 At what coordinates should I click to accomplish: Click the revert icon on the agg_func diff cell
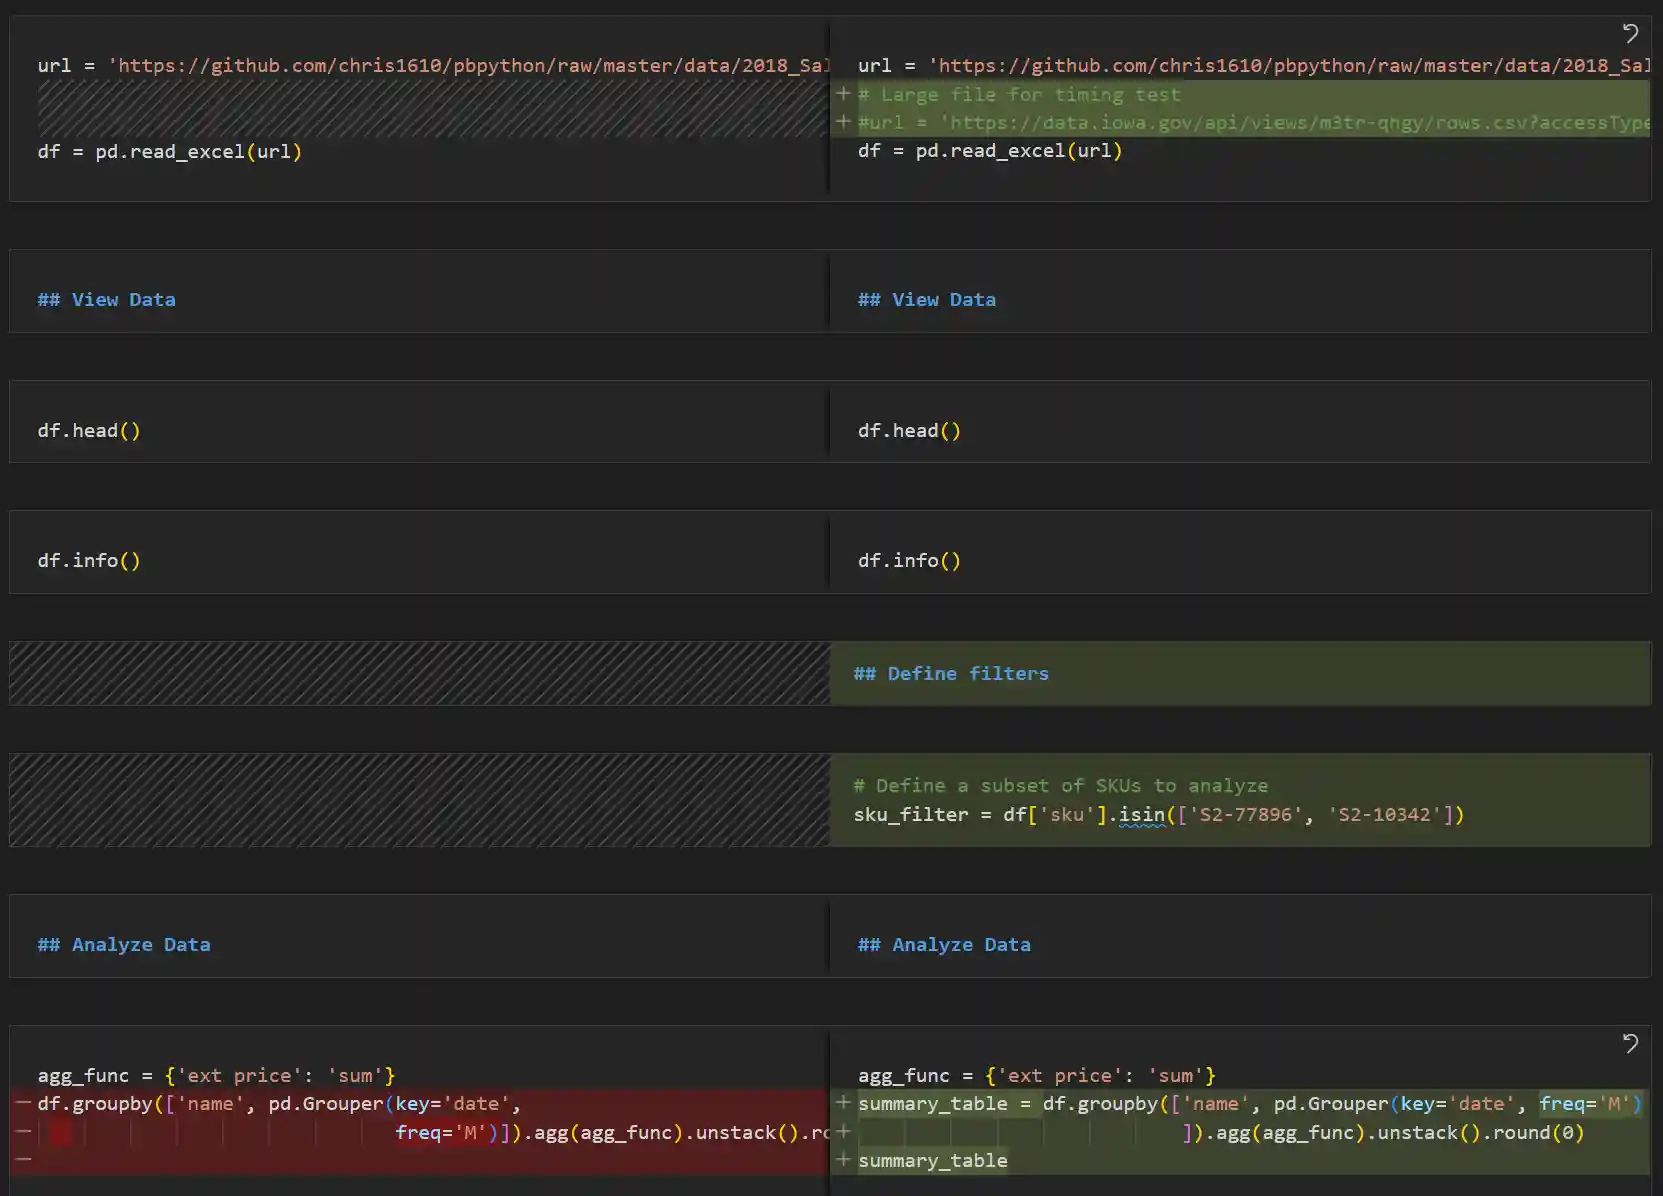coord(1631,1044)
